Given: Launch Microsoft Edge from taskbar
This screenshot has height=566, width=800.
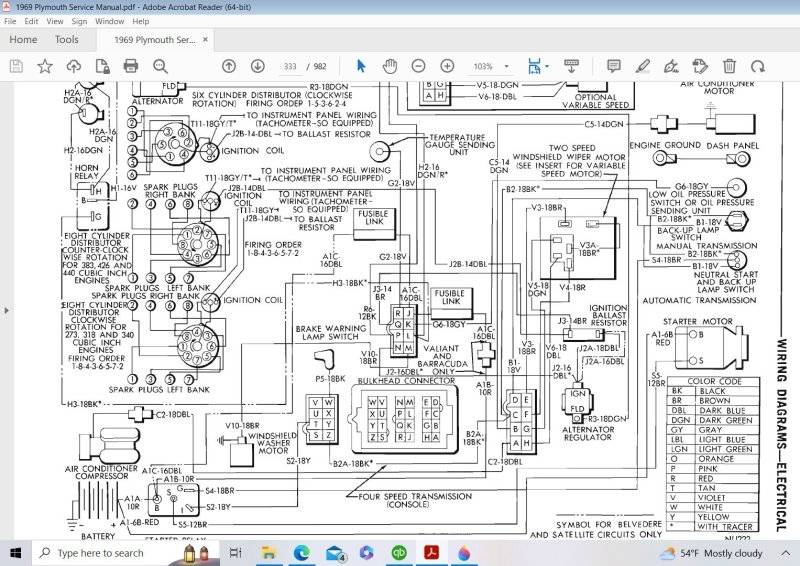Looking at the screenshot, I should tap(302, 553).
